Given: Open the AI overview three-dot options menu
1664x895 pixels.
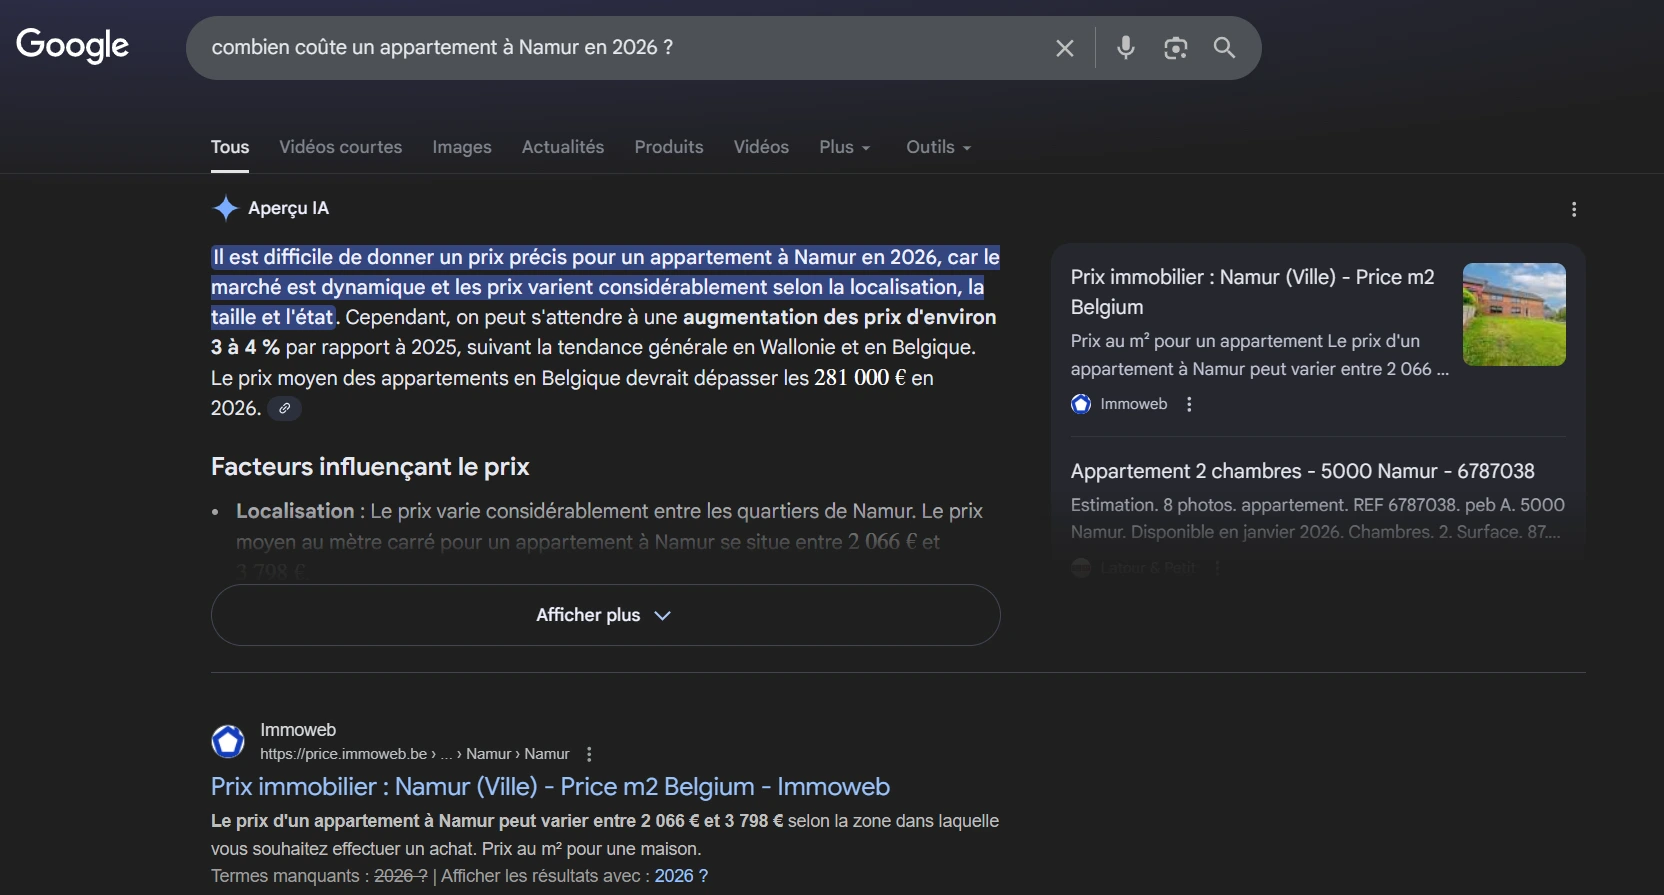Looking at the screenshot, I should pos(1574,209).
